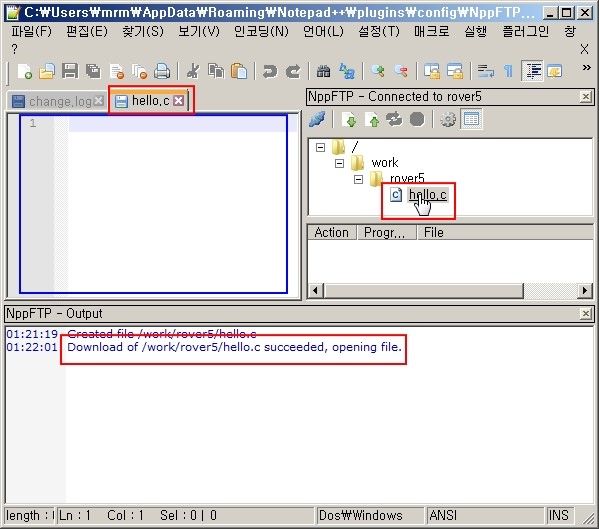Image resolution: width=599 pixels, height=529 pixels.
Task: Open a file using the folder toolbar icon
Action: [x=47, y=71]
